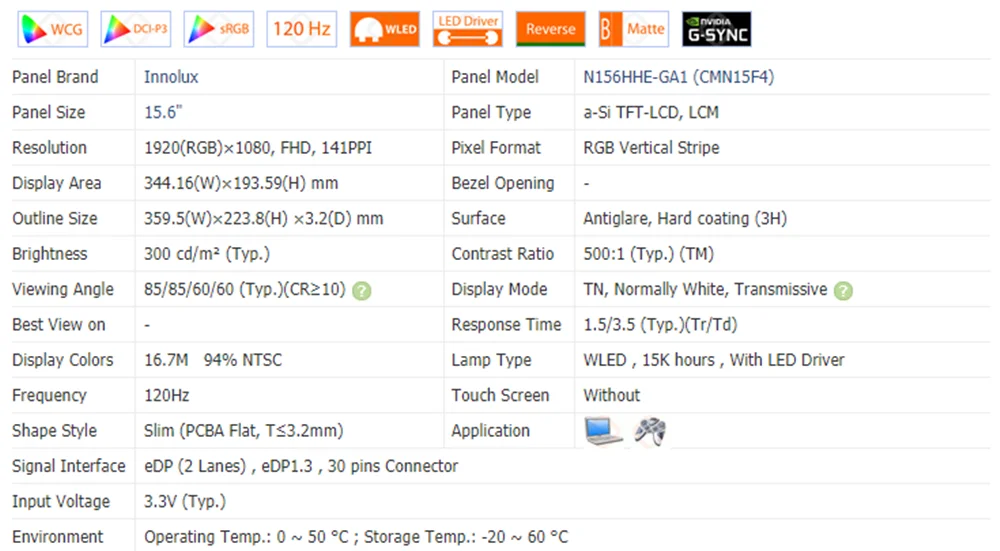Click the help icon beside Viewing Angle value
1000x551 pixels.
[362, 291]
